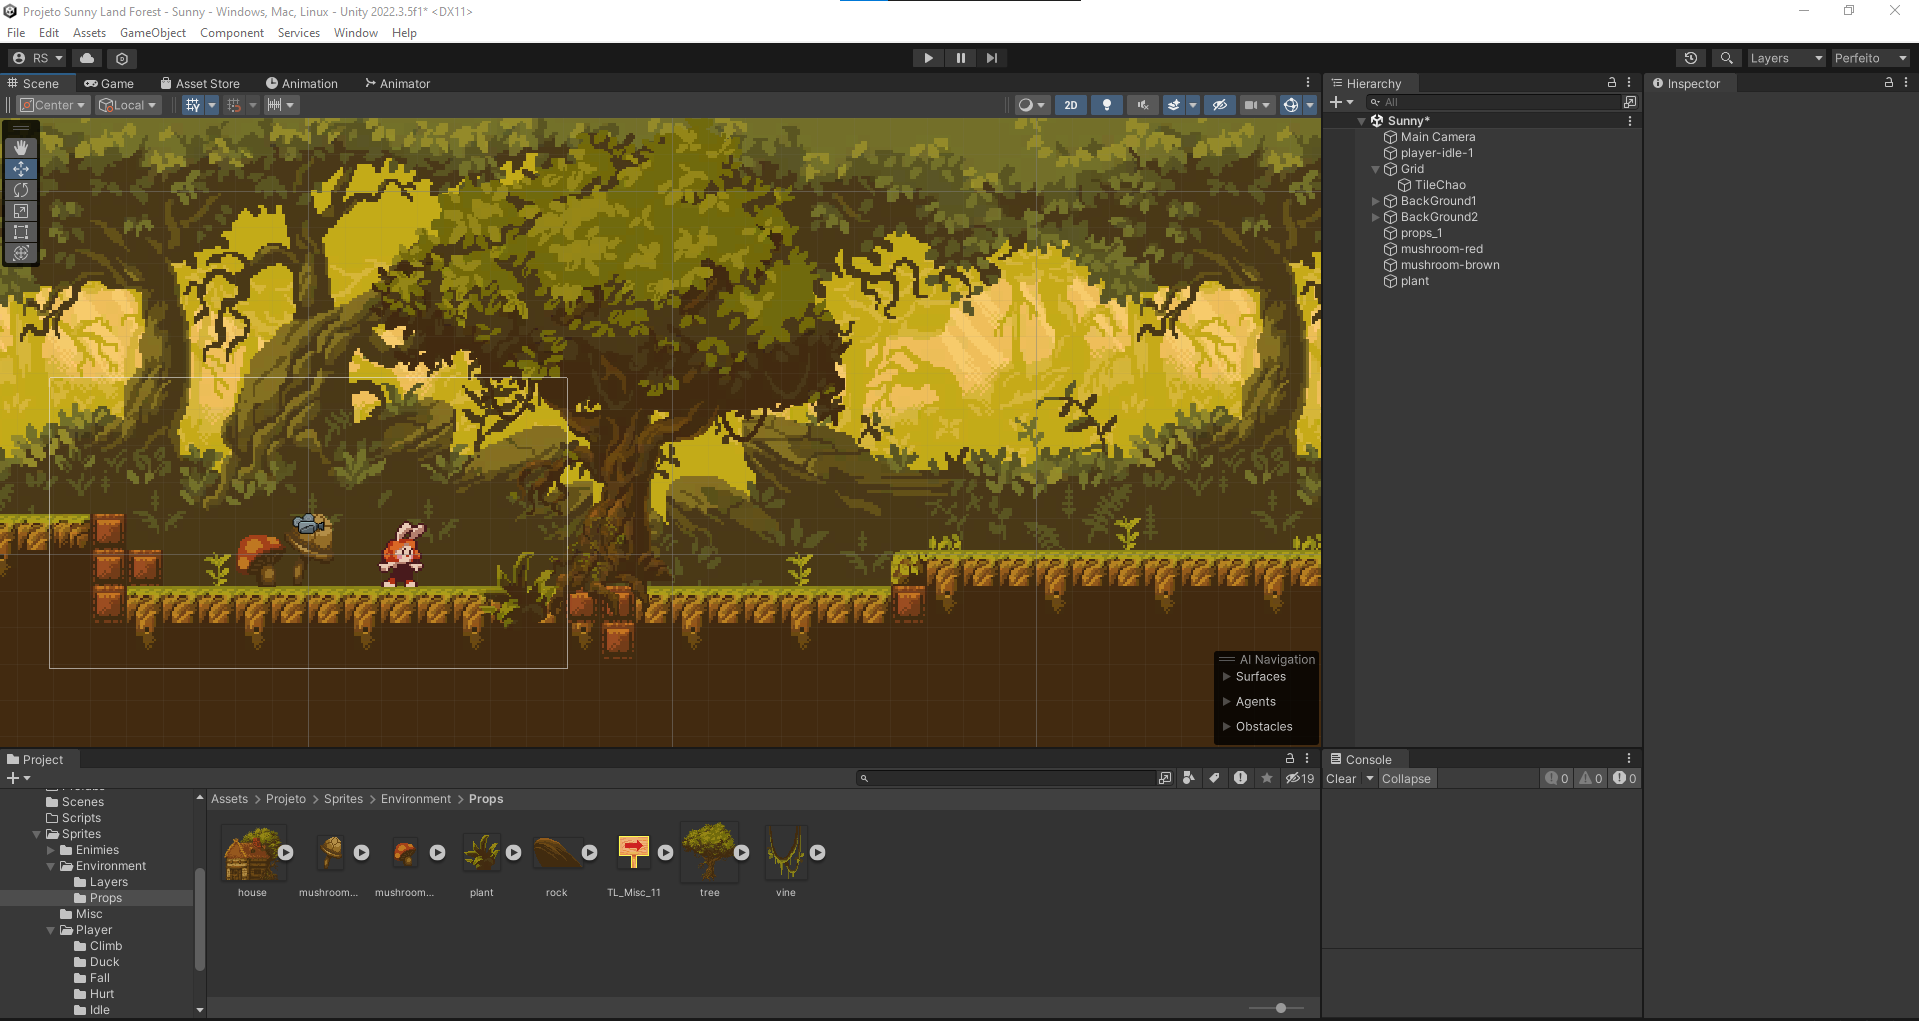This screenshot has height=1021, width=1919.
Task: Open Unity Version Control icon
Action: click(122, 58)
